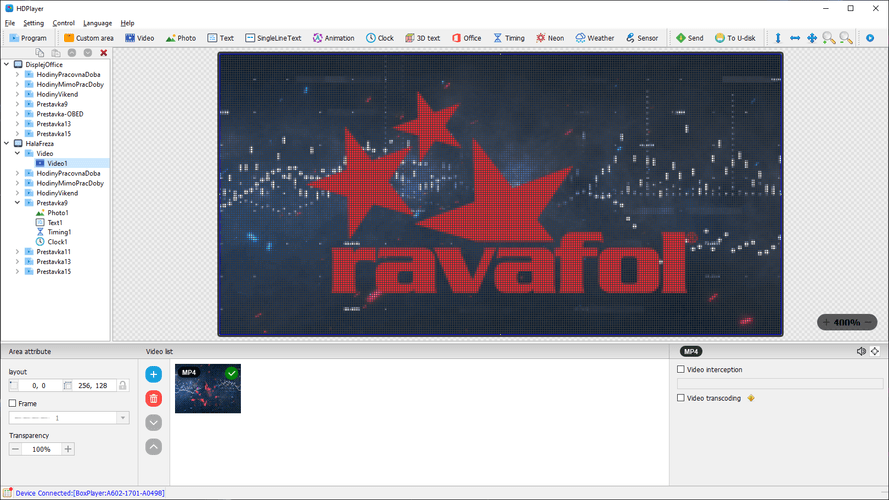This screenshot has width=889, height=500.
Task: Export program To U-disk
Action: coord(735,38)
